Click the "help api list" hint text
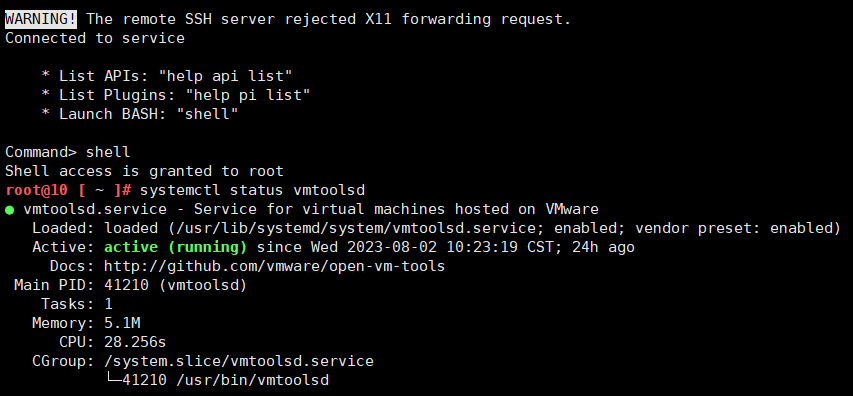The image size is (853, 396). point(230,76)
